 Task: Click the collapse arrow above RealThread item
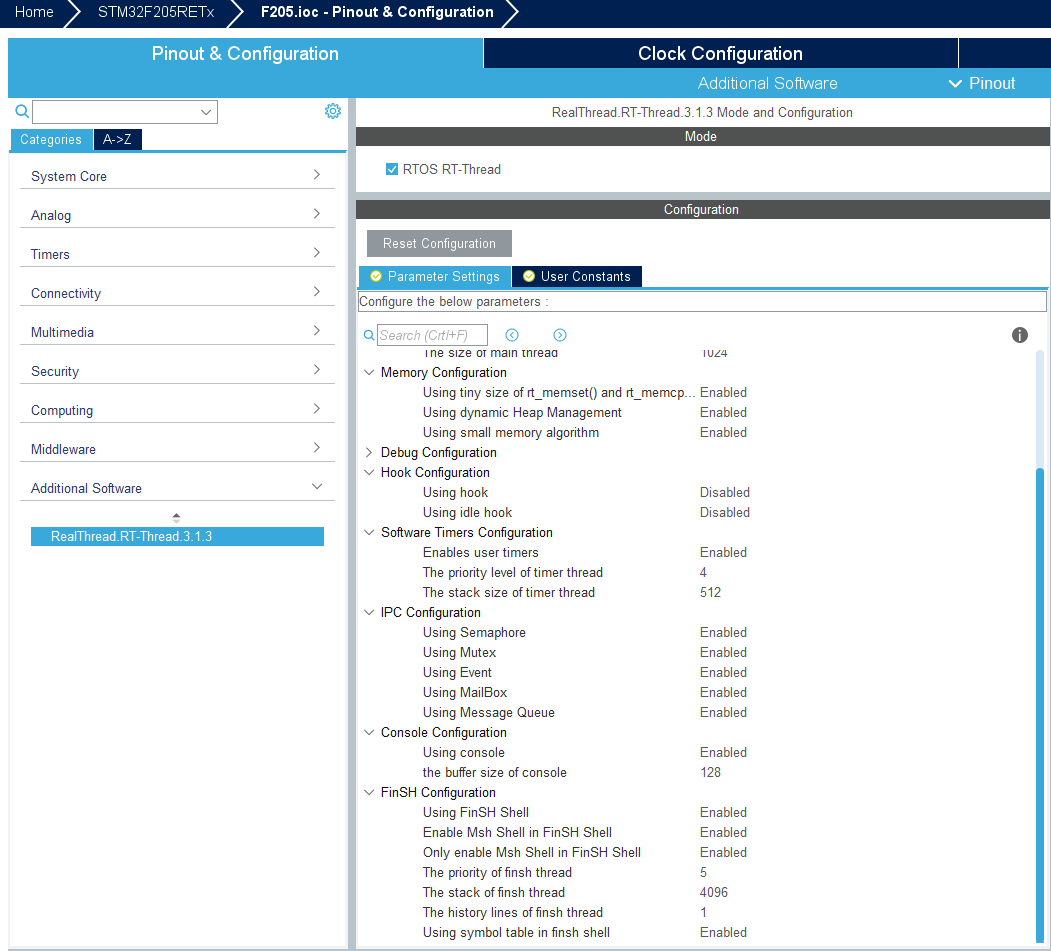[x=176, y=517]
